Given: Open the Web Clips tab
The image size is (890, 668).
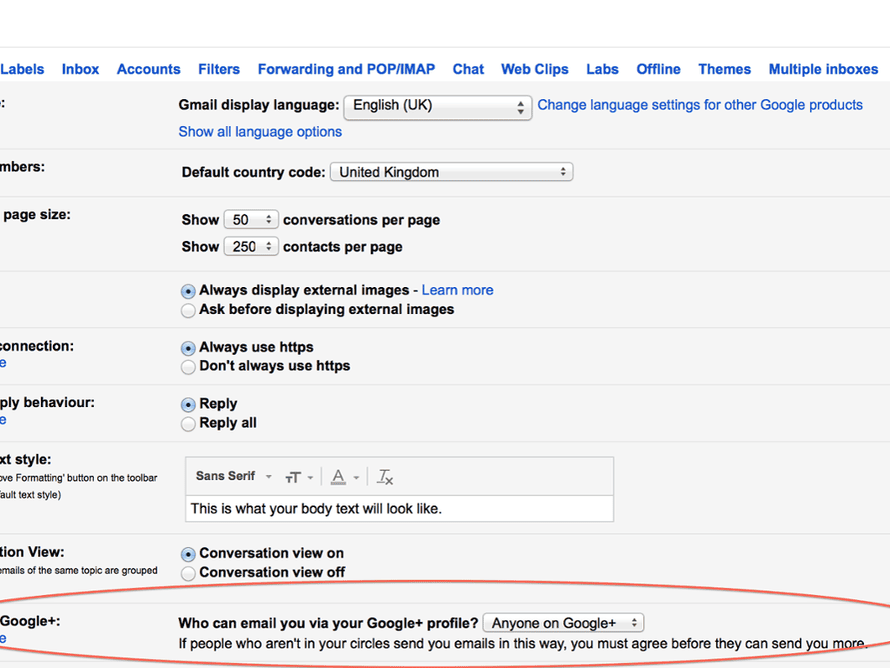Looking at the screenshot, I should [535, 69].
